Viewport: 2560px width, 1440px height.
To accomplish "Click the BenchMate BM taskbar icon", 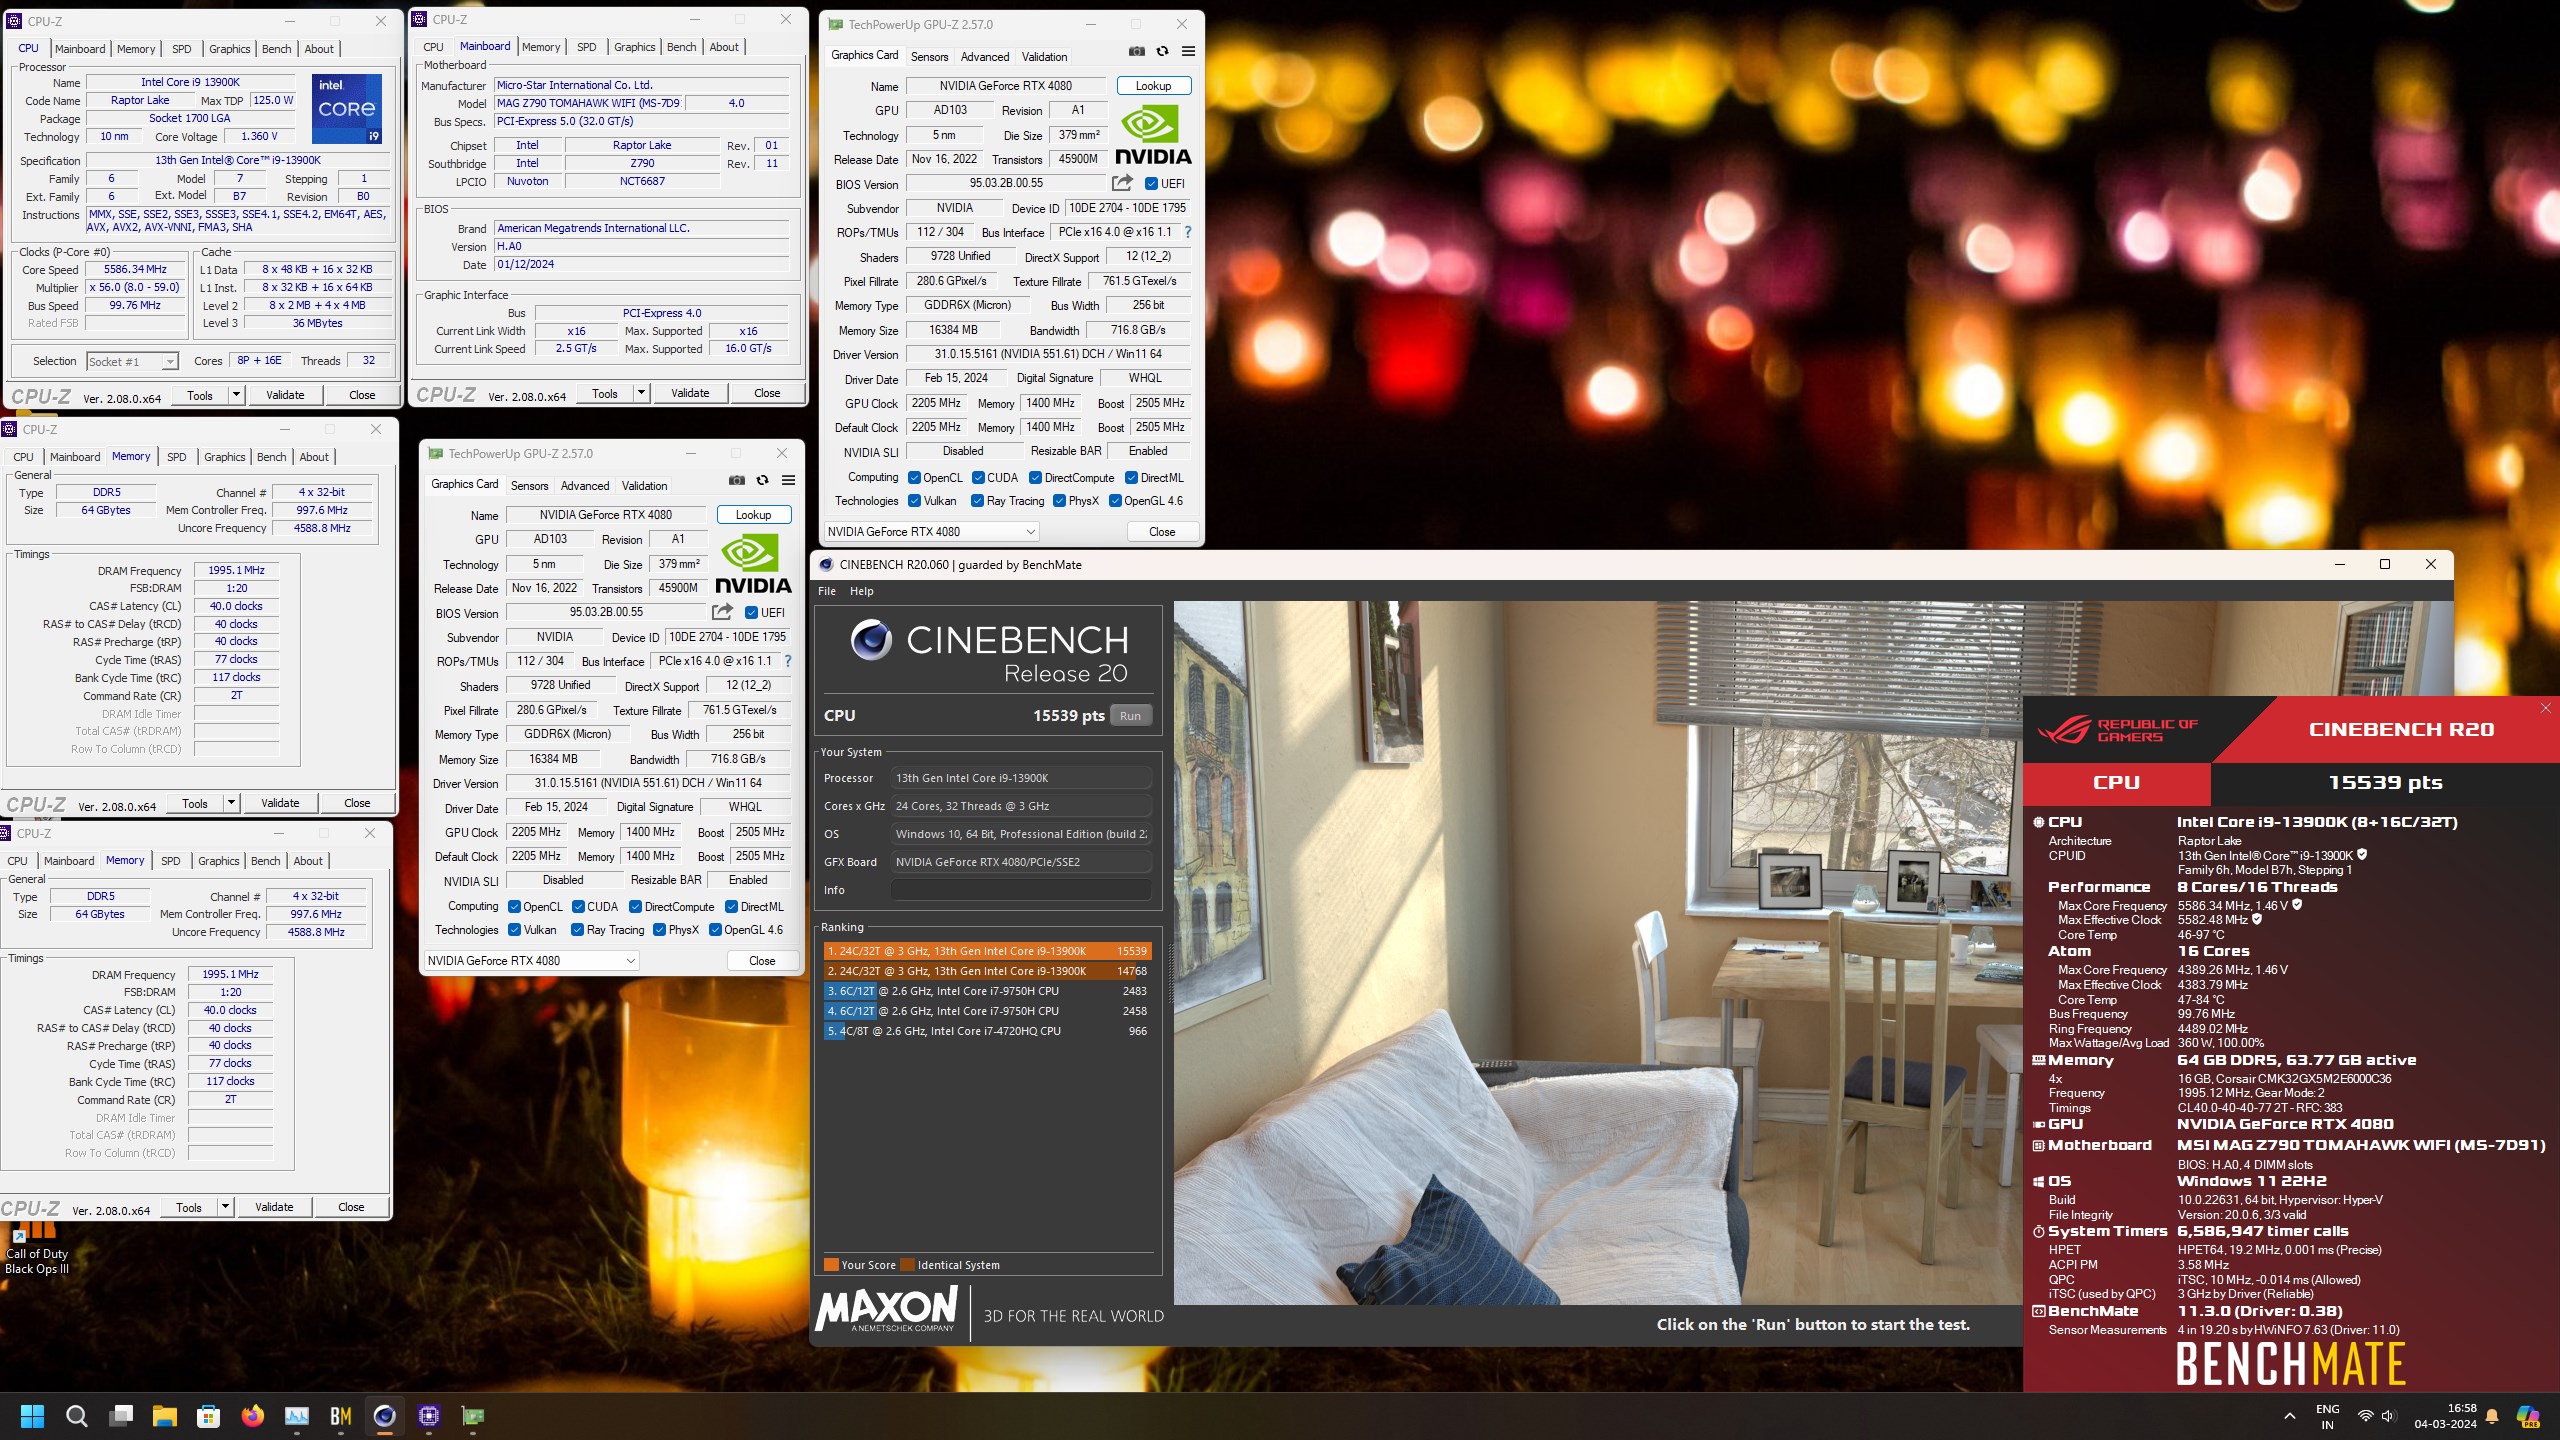I will [340, 1416].
